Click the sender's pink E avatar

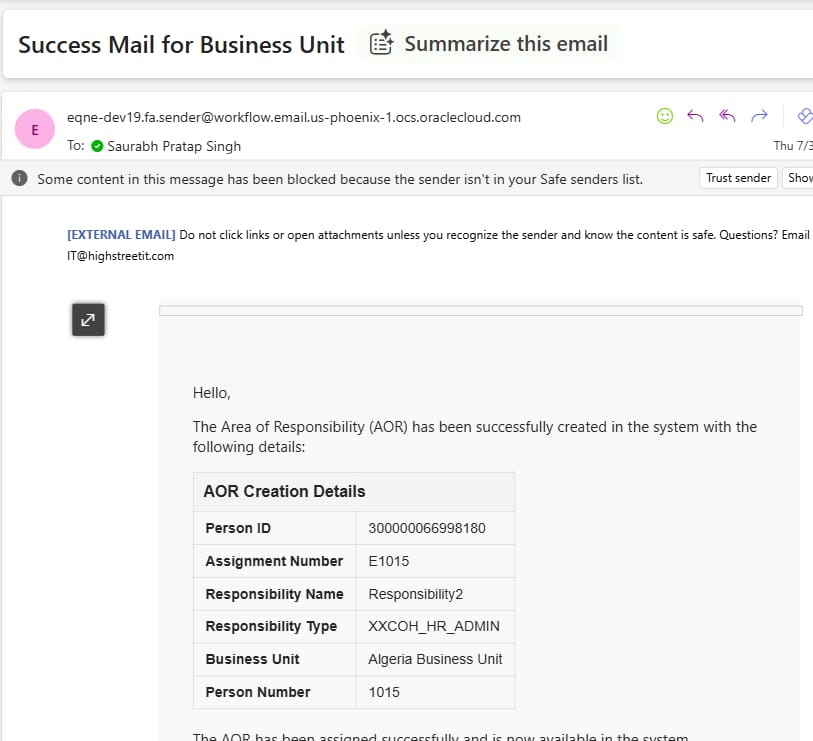[x=35, y=129]
